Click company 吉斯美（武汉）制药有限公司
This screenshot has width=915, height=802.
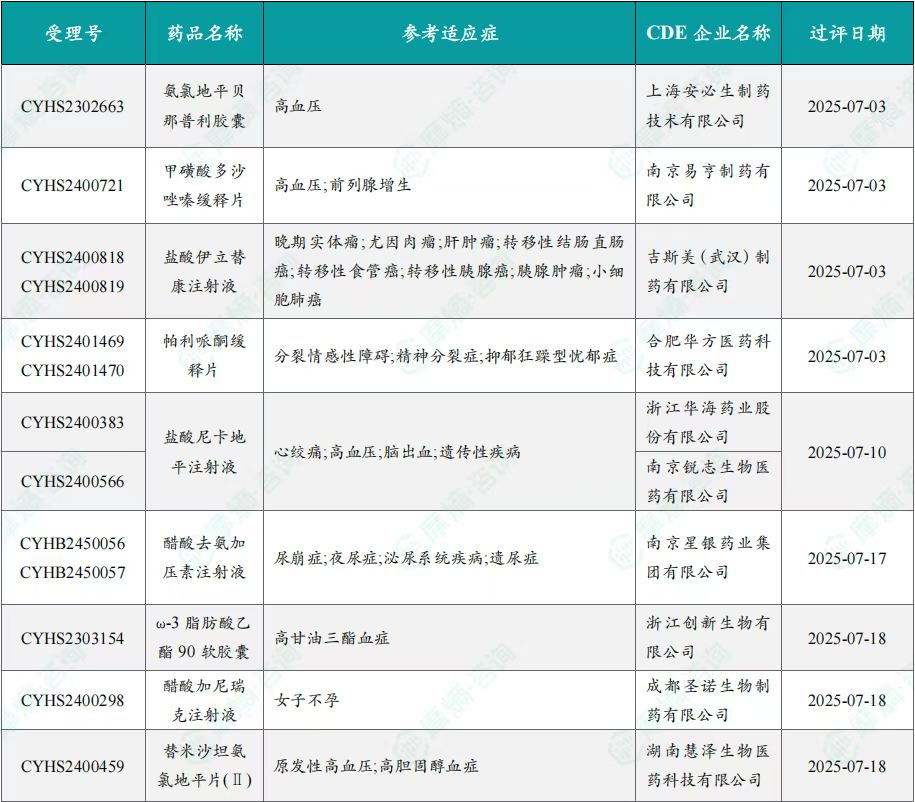[x=708, y=271]
